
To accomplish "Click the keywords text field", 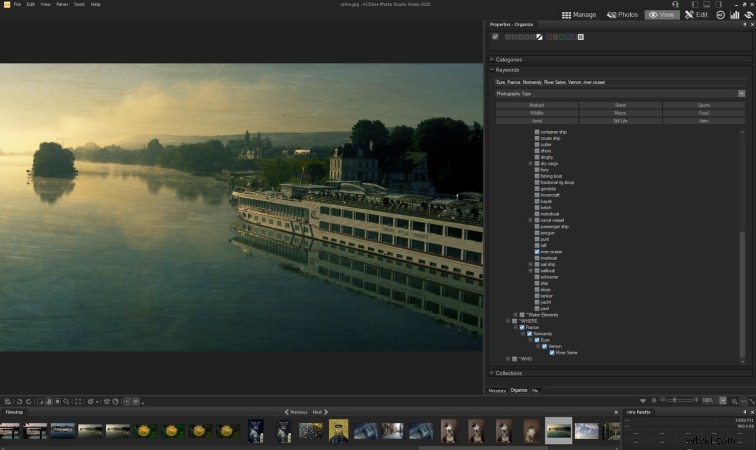I will (x=620, y=82).
